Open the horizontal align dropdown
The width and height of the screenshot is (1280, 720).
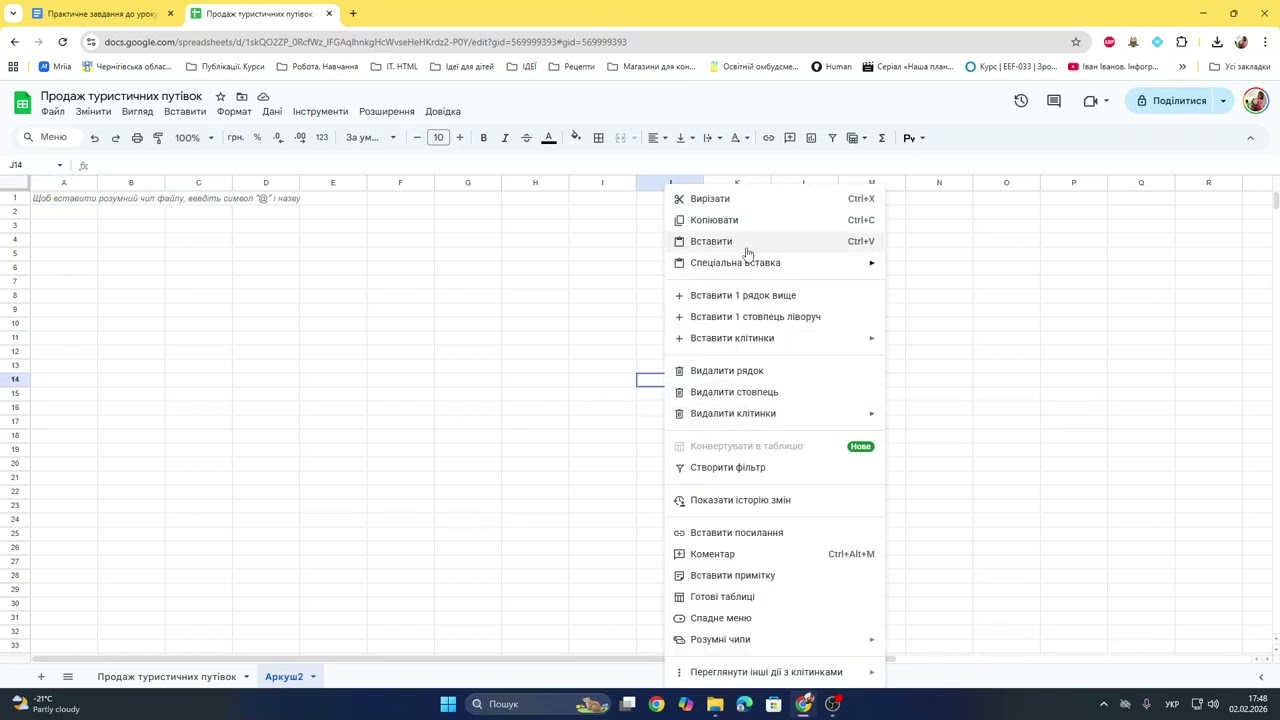pyautogui.click(x=656, y=138)
